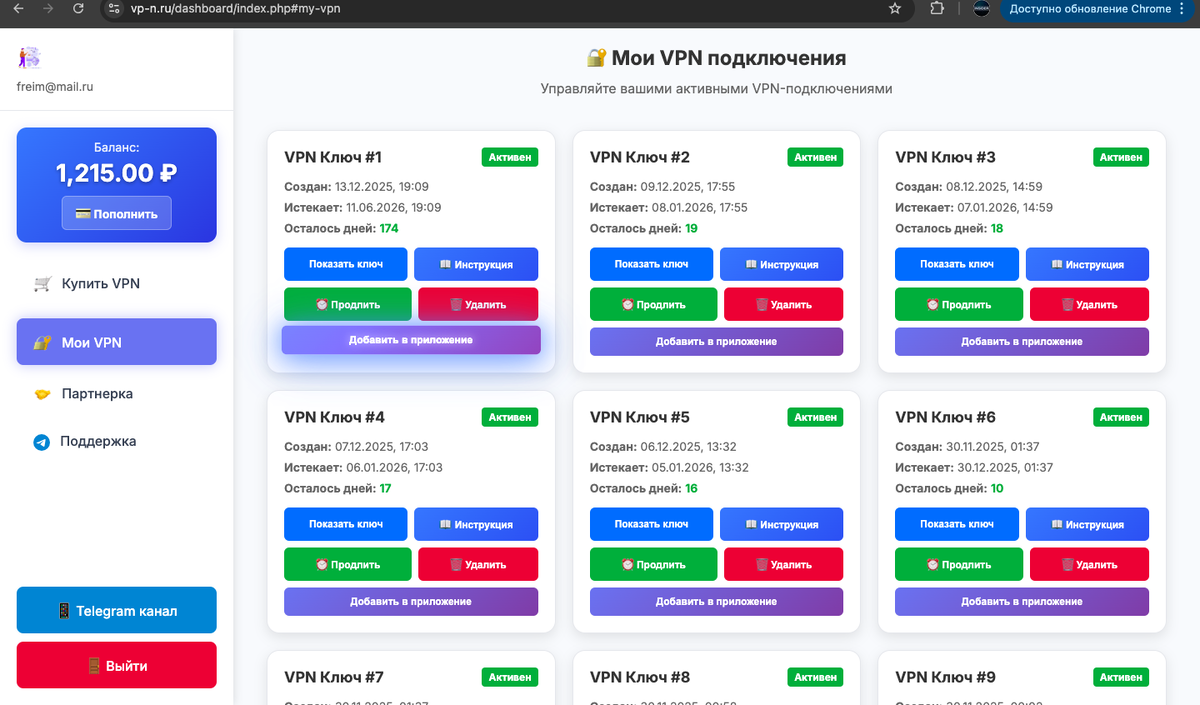
Task: Go back with the browser back arrow
Action: click(17, 9)
